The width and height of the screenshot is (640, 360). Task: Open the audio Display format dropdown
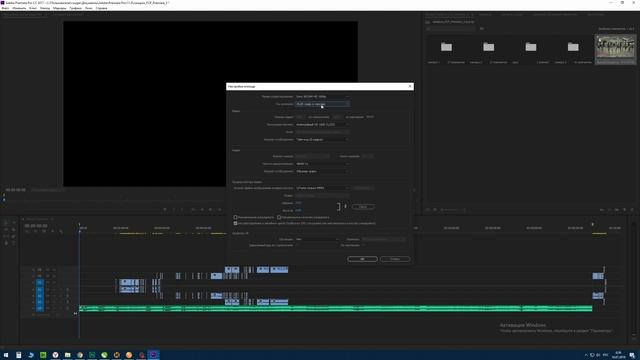(x=322, y=171)
